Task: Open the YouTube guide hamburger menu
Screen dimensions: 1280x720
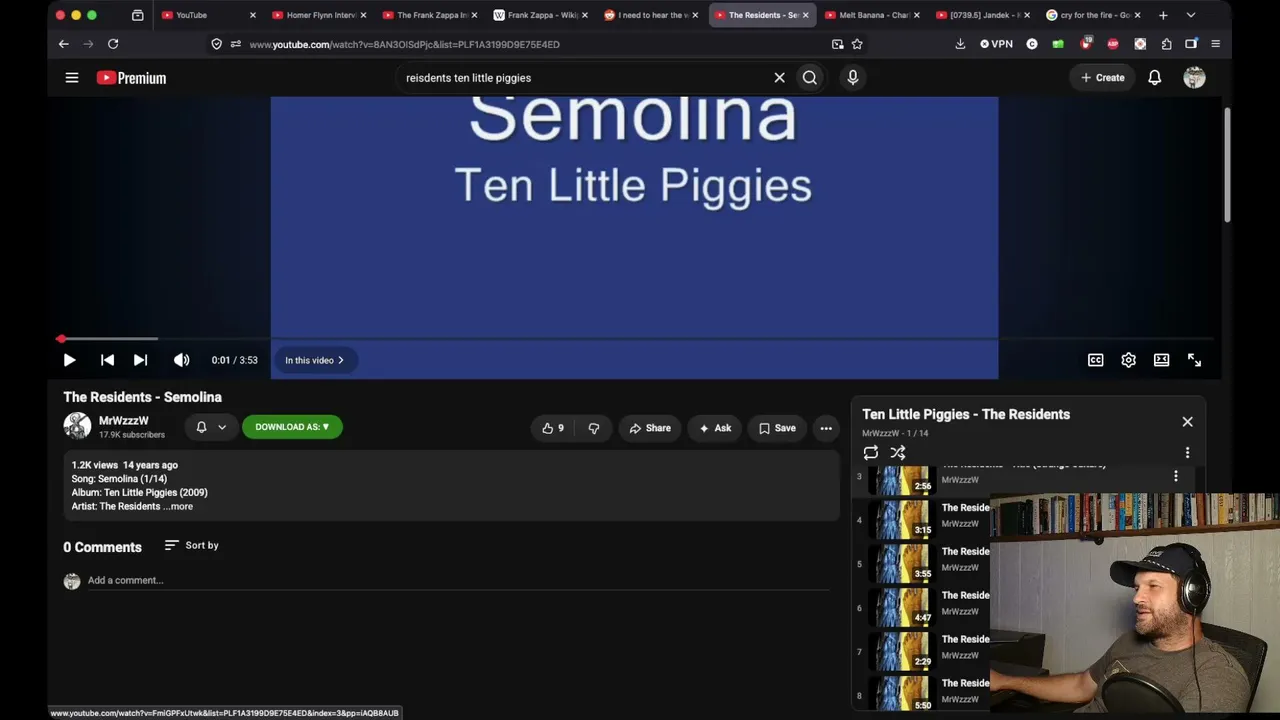Action: click(72, 78)
